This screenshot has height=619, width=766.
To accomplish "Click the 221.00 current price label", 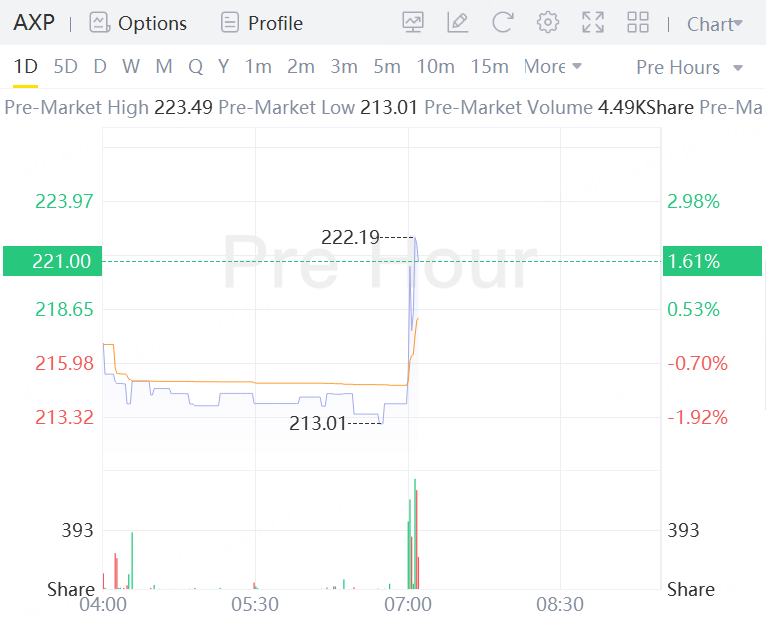I will 61,261.
